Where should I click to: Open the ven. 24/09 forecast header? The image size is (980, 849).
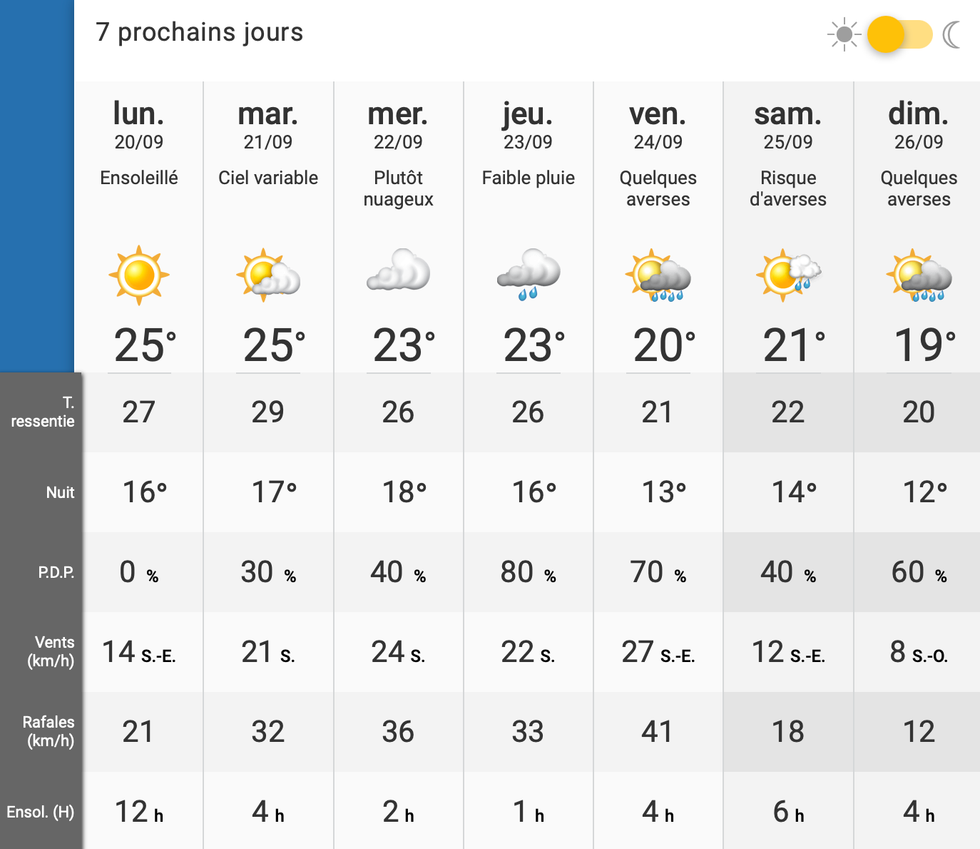[658, 125]
